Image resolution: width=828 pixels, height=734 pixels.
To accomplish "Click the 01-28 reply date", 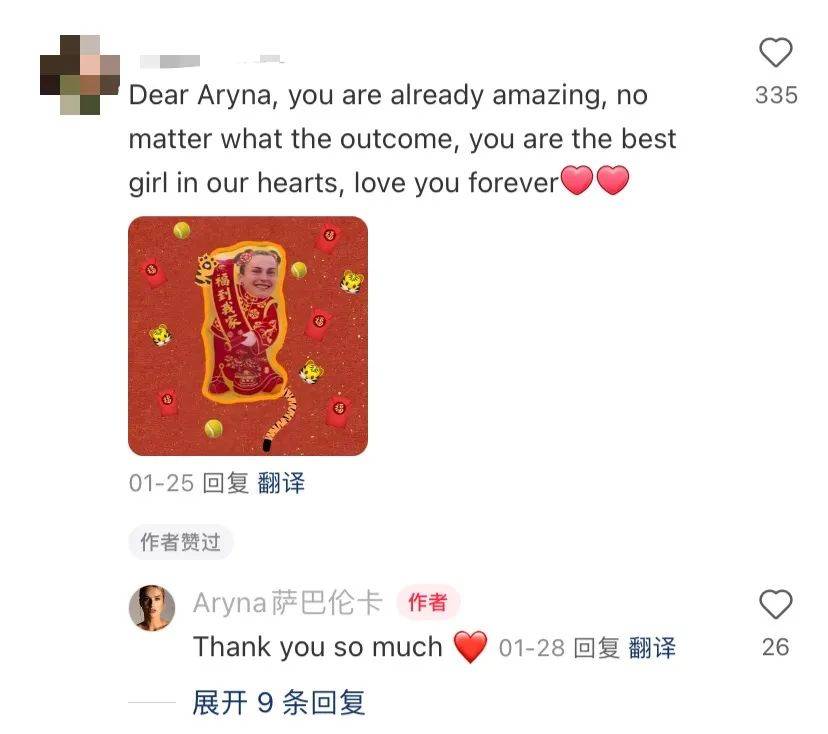I will 532,648.
